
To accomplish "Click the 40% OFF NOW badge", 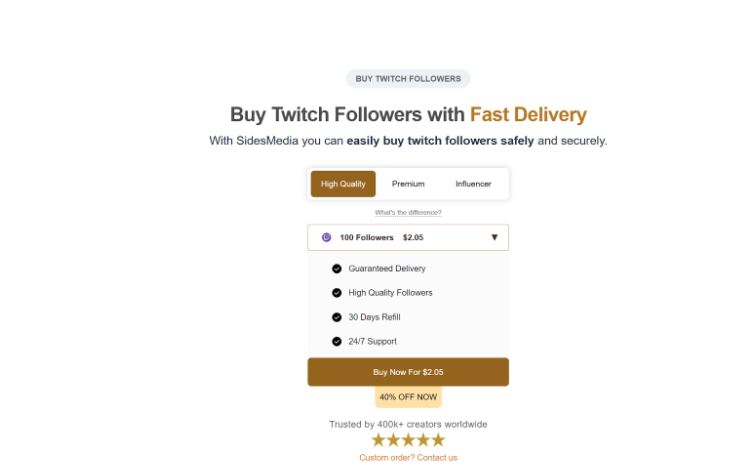I will tap(408, 397).
